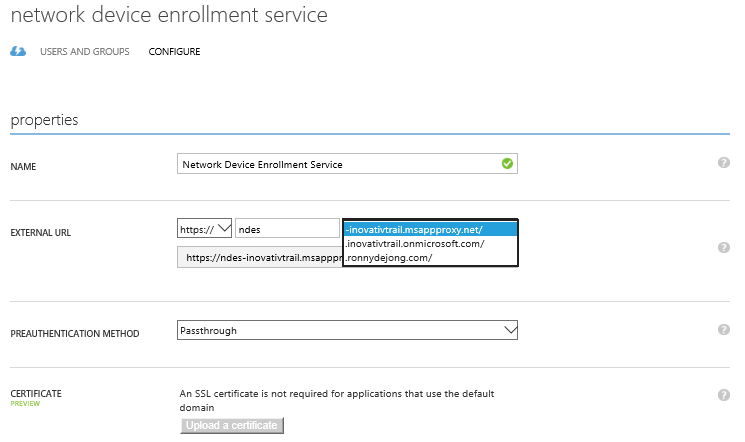
Task: Expand the https:// protocol dropdown
Action: coord(204,229)
